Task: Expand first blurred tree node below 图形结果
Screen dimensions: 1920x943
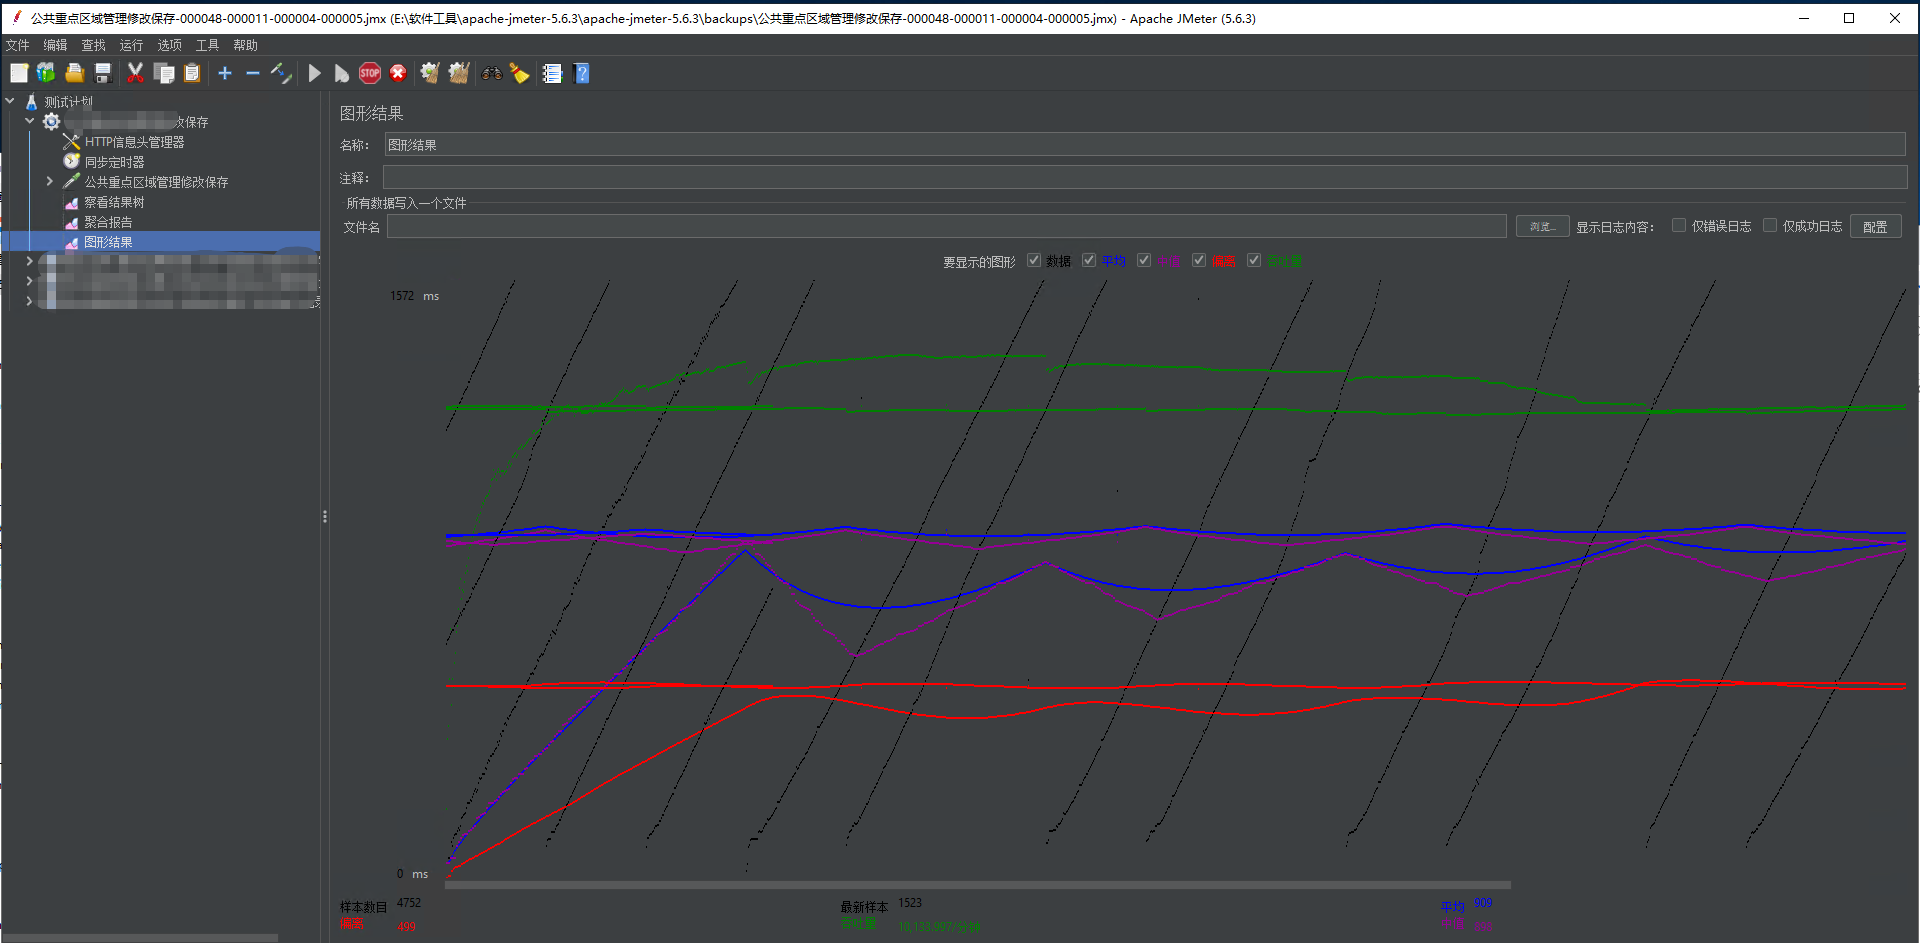Action: [30, 261]
